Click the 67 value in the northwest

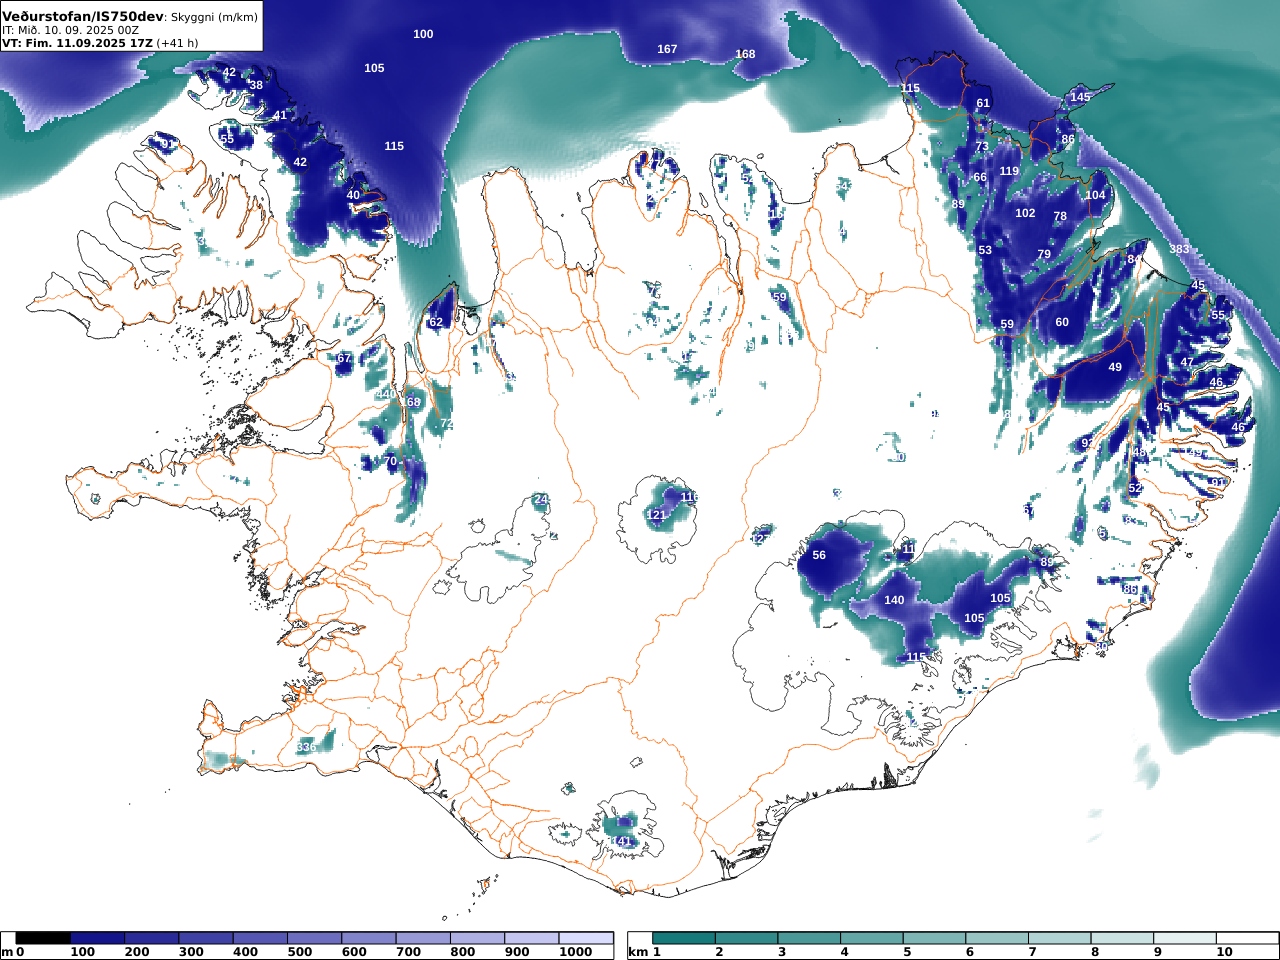tap(344, 358)
